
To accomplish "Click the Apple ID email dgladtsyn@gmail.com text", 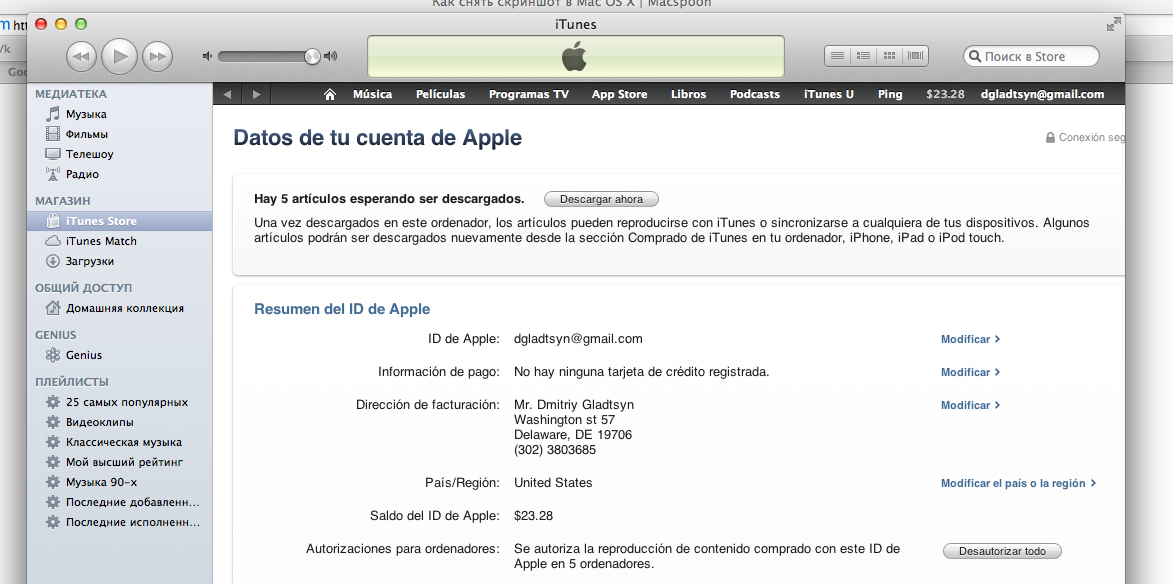I will [x=578, y=339].
